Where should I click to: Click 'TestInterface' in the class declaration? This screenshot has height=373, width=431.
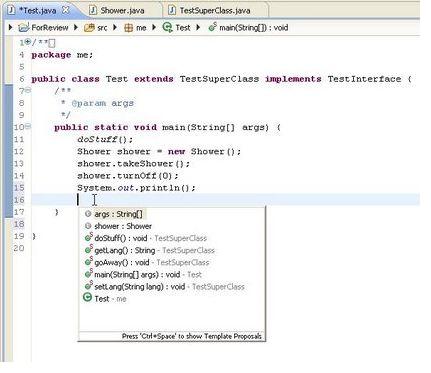[x=364, y=79]
